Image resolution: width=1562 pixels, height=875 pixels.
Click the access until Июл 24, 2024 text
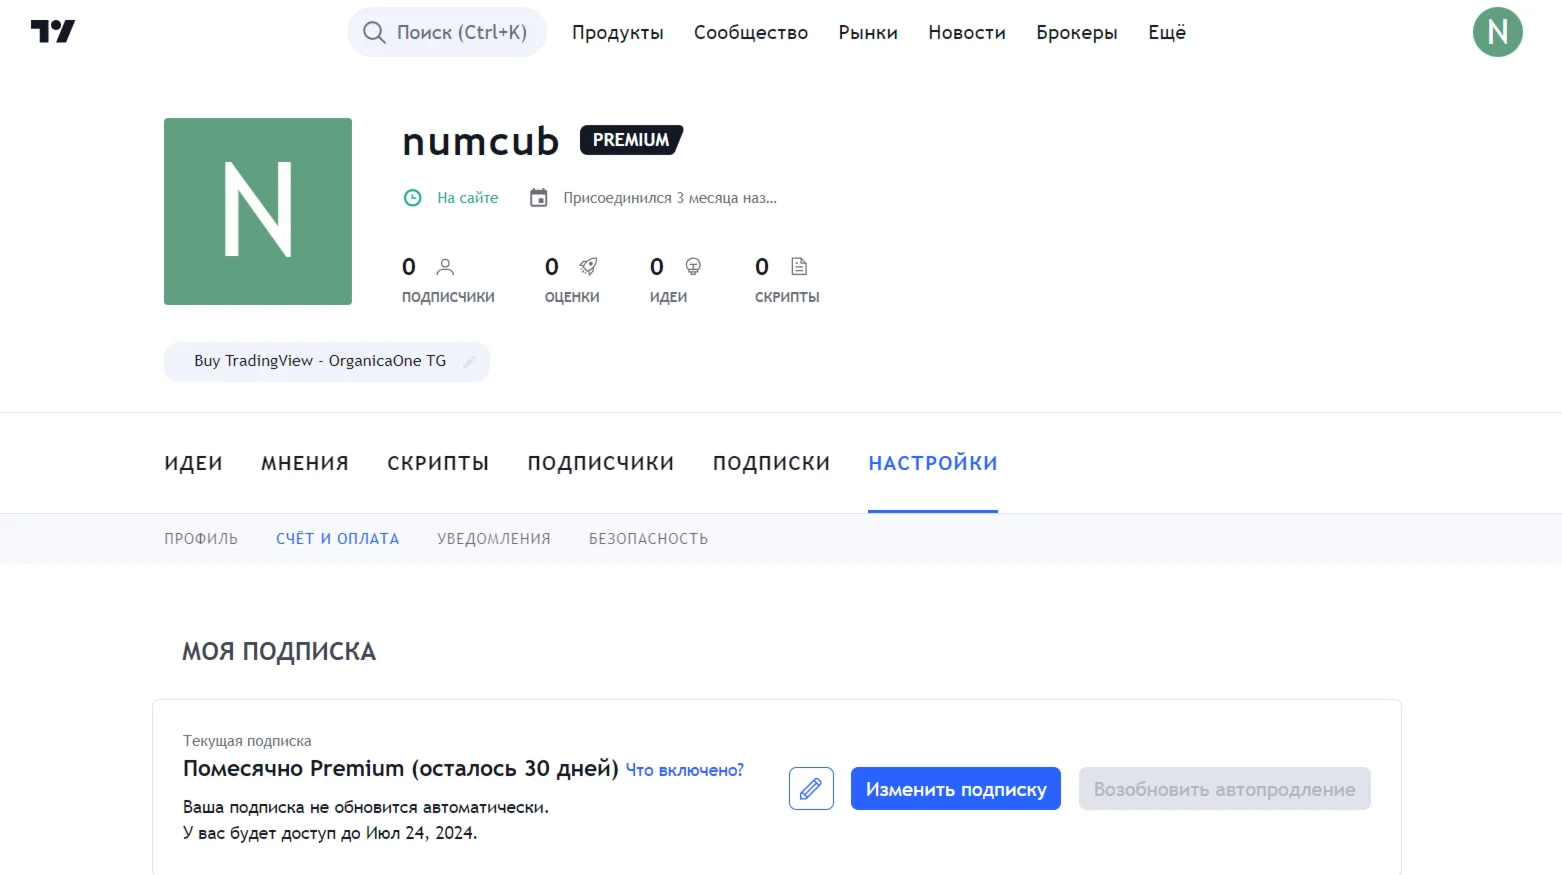click(x=330, y=833)
